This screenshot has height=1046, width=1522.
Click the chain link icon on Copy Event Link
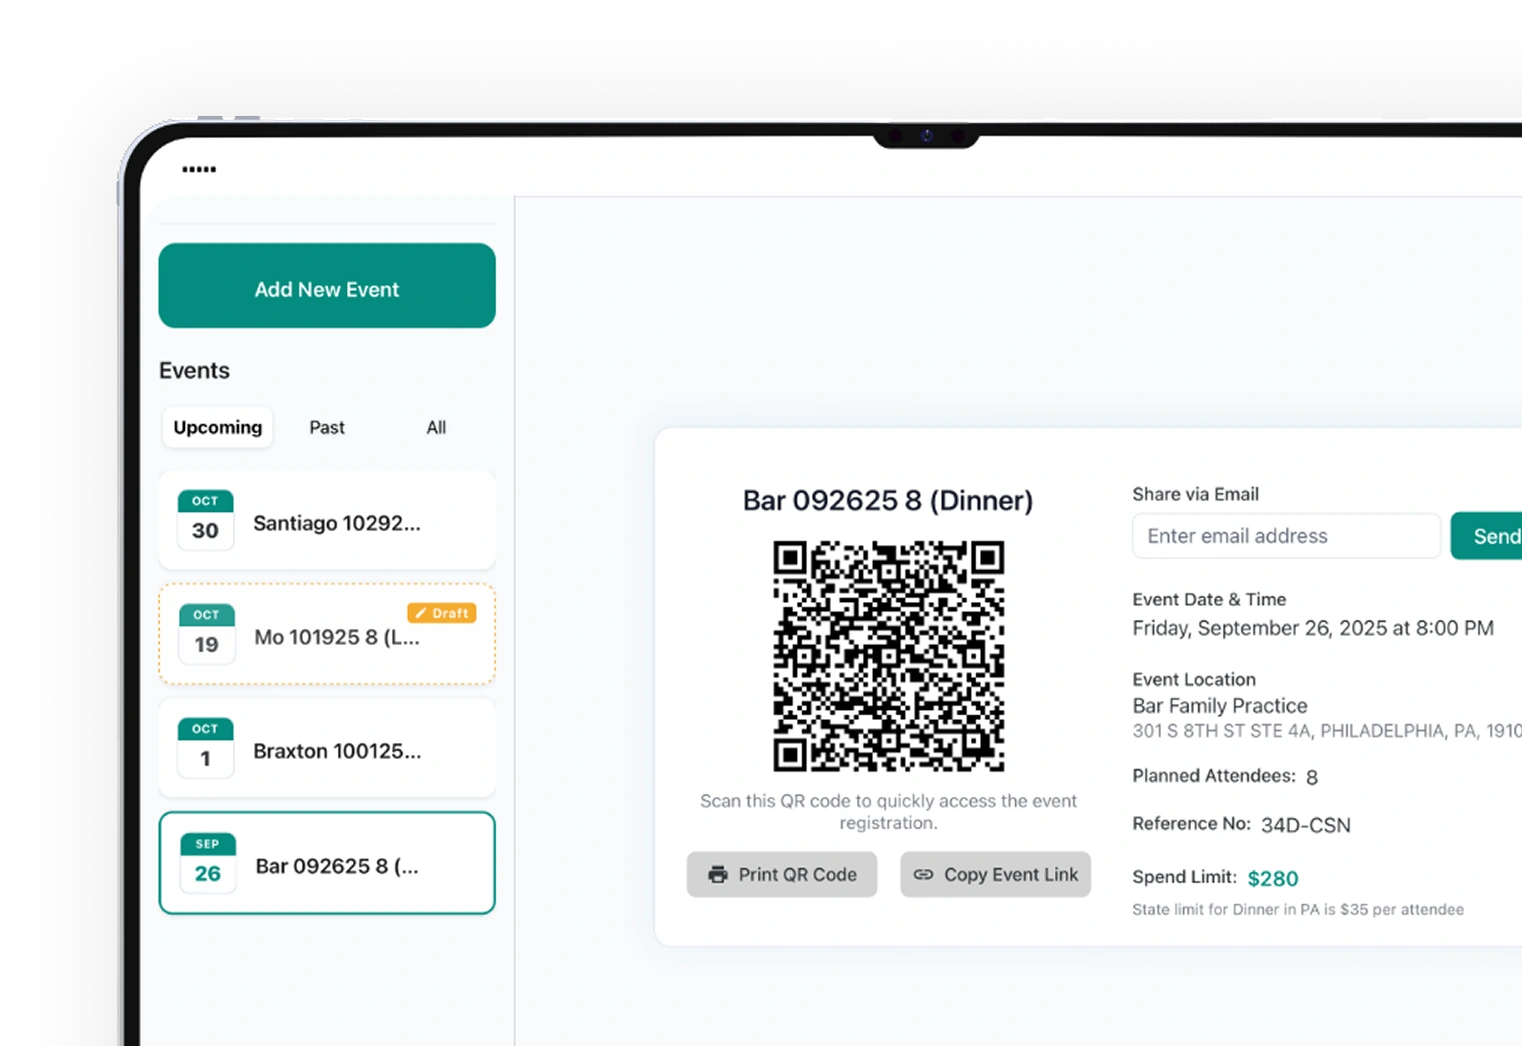[x=923, y=875]
